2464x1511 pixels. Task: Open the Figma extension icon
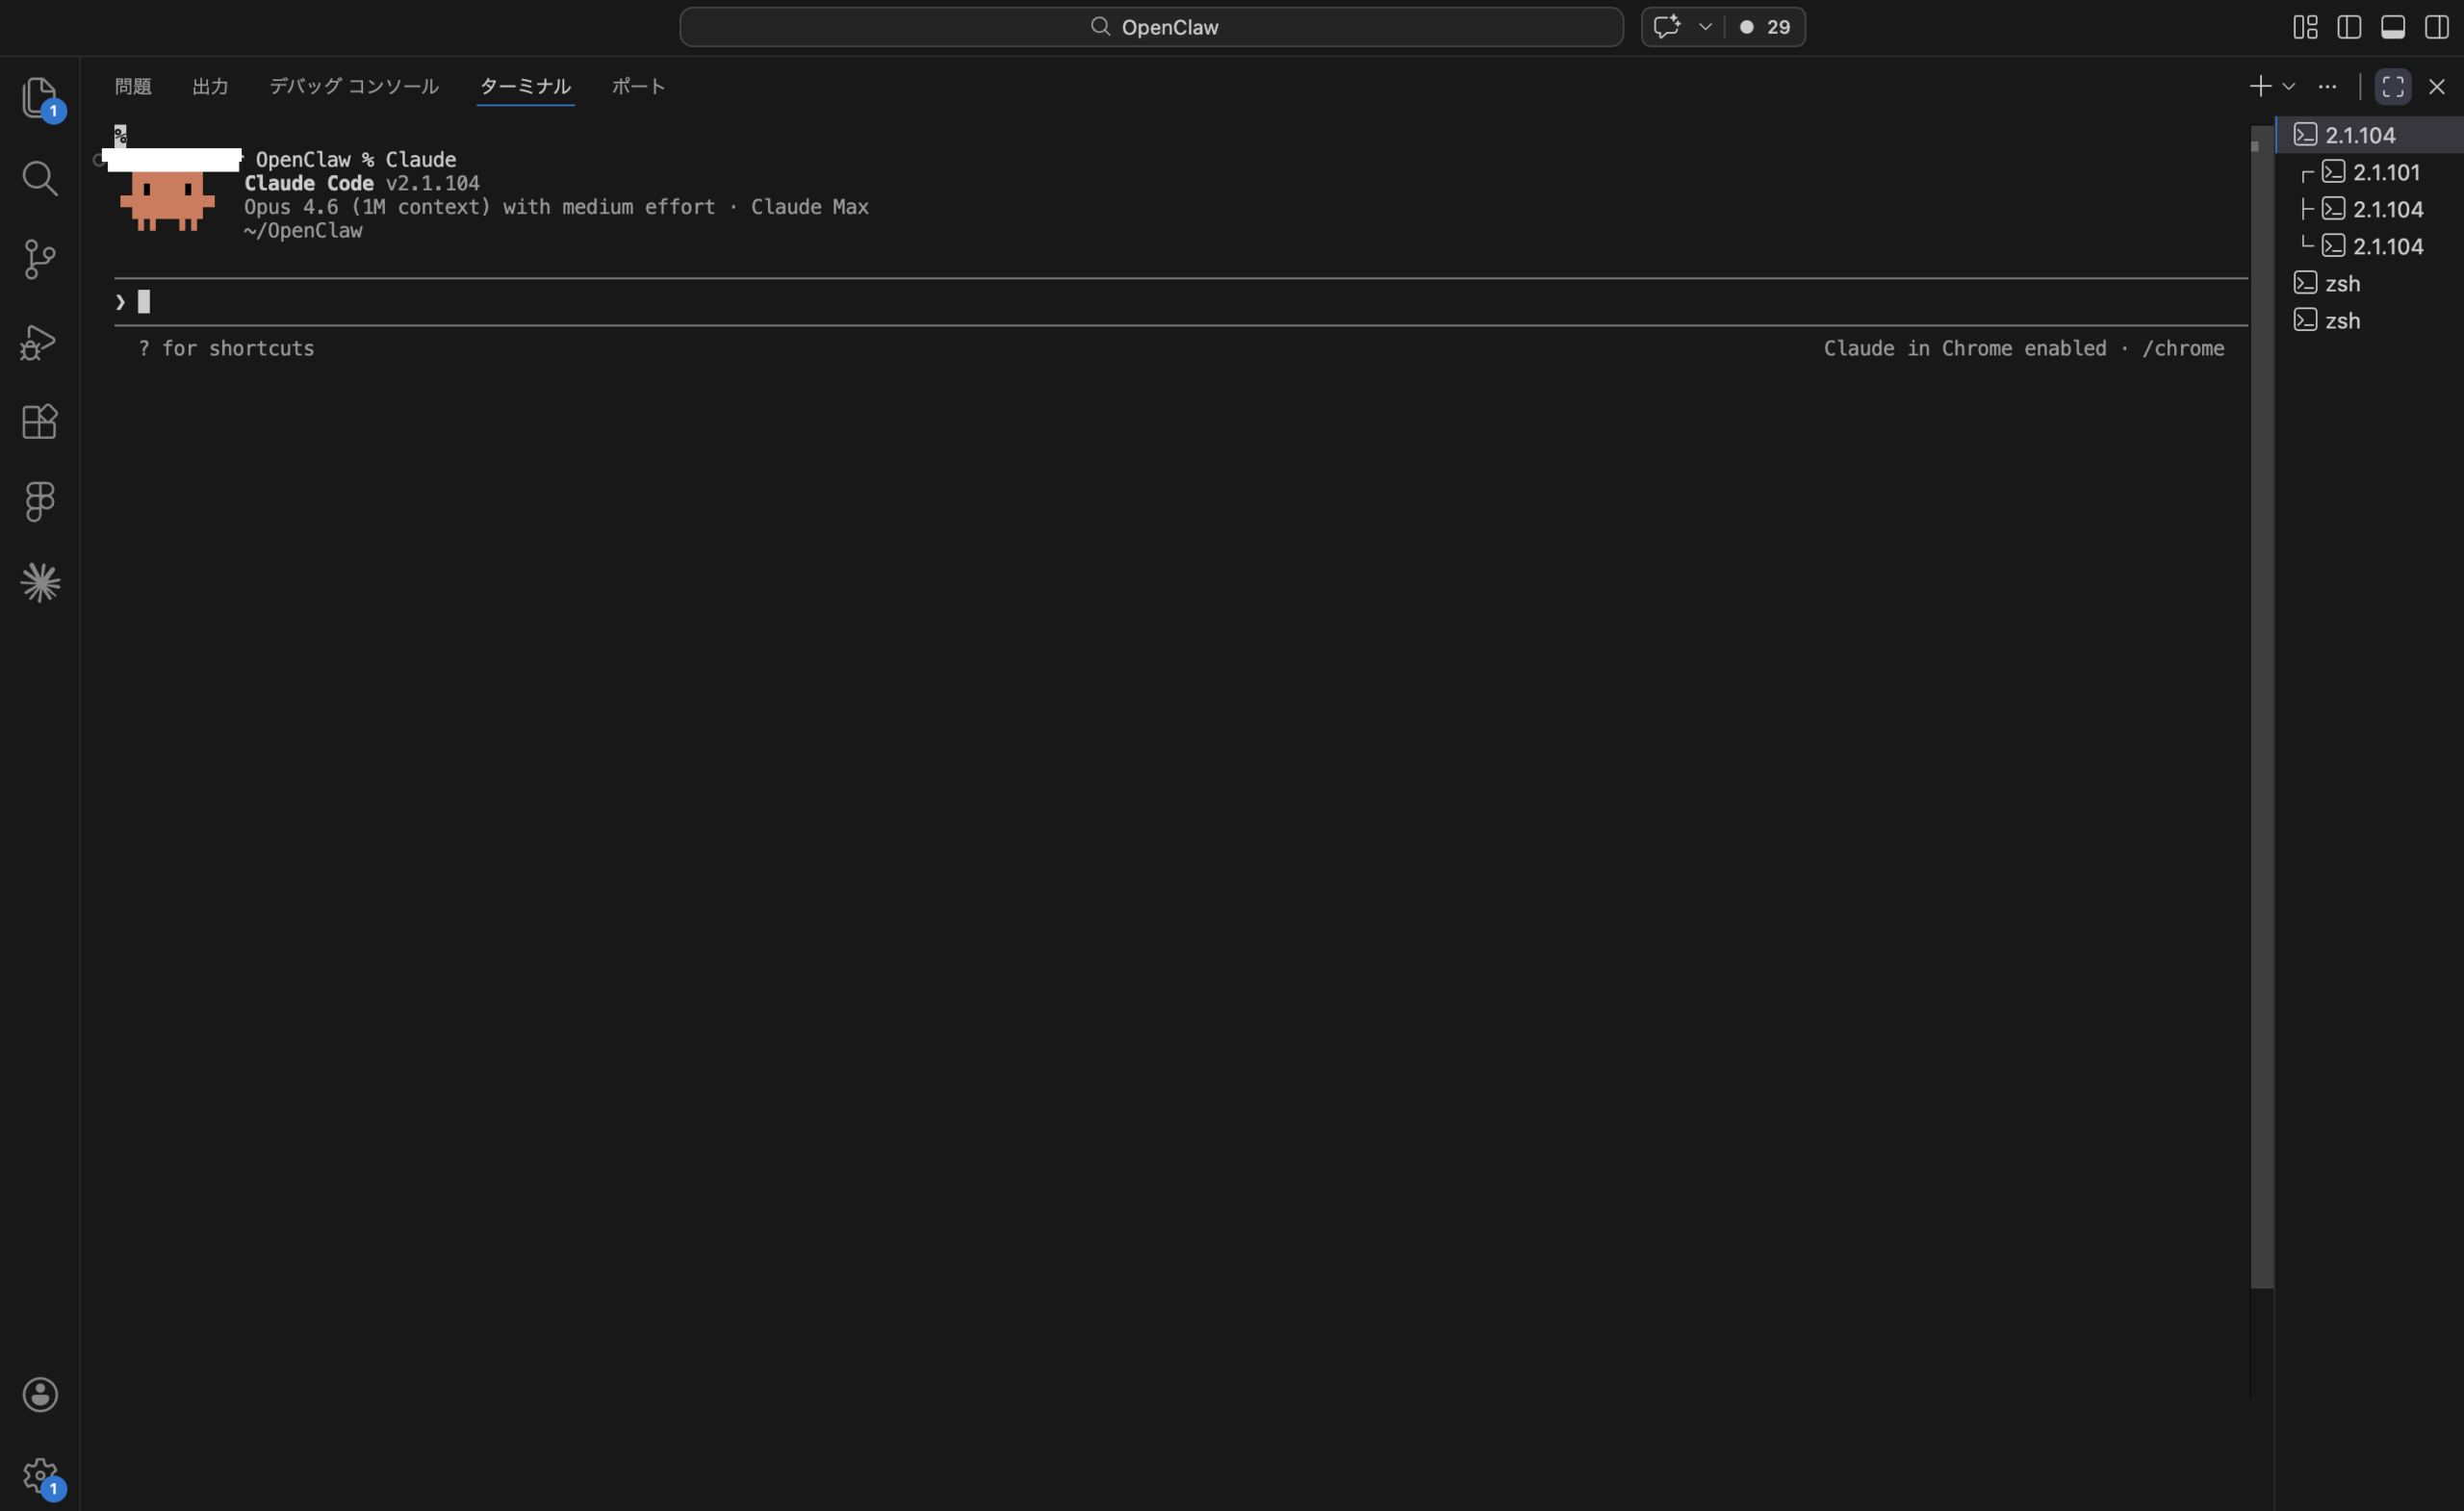(40, 501)
